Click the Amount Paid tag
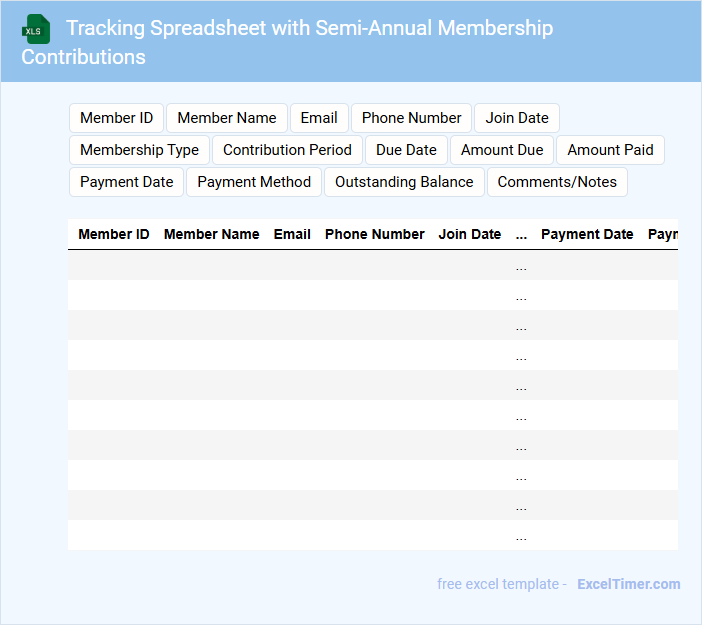Screen dimensions: 702x625 pos(610,150)
